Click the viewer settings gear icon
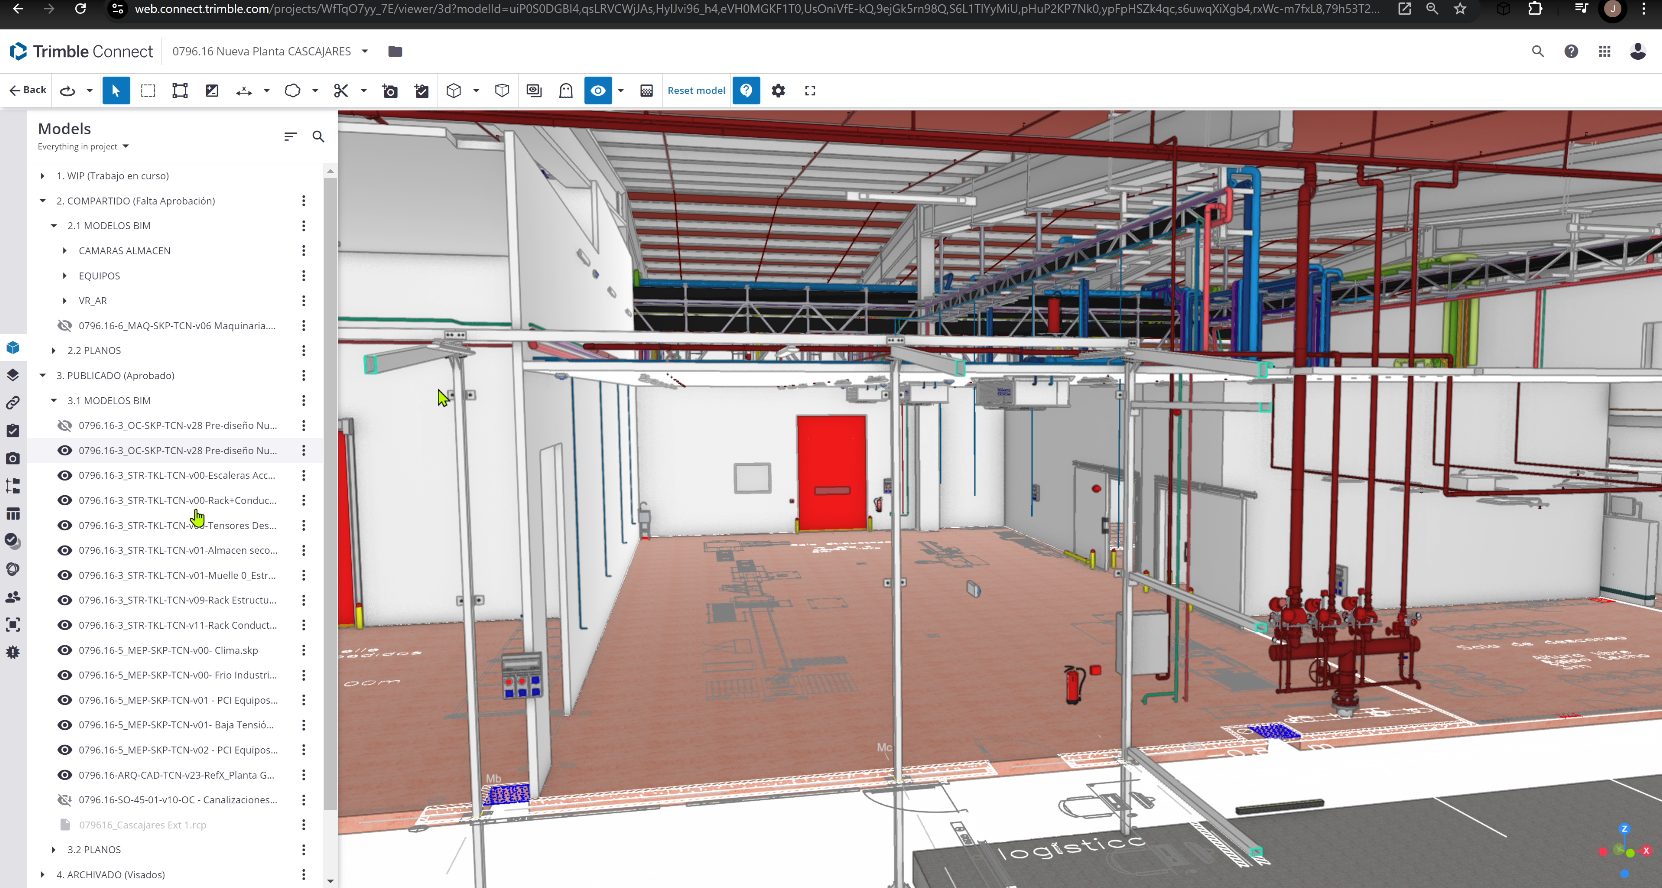The width and height of the screenshot is (1662, 888). tap(778, 91)
